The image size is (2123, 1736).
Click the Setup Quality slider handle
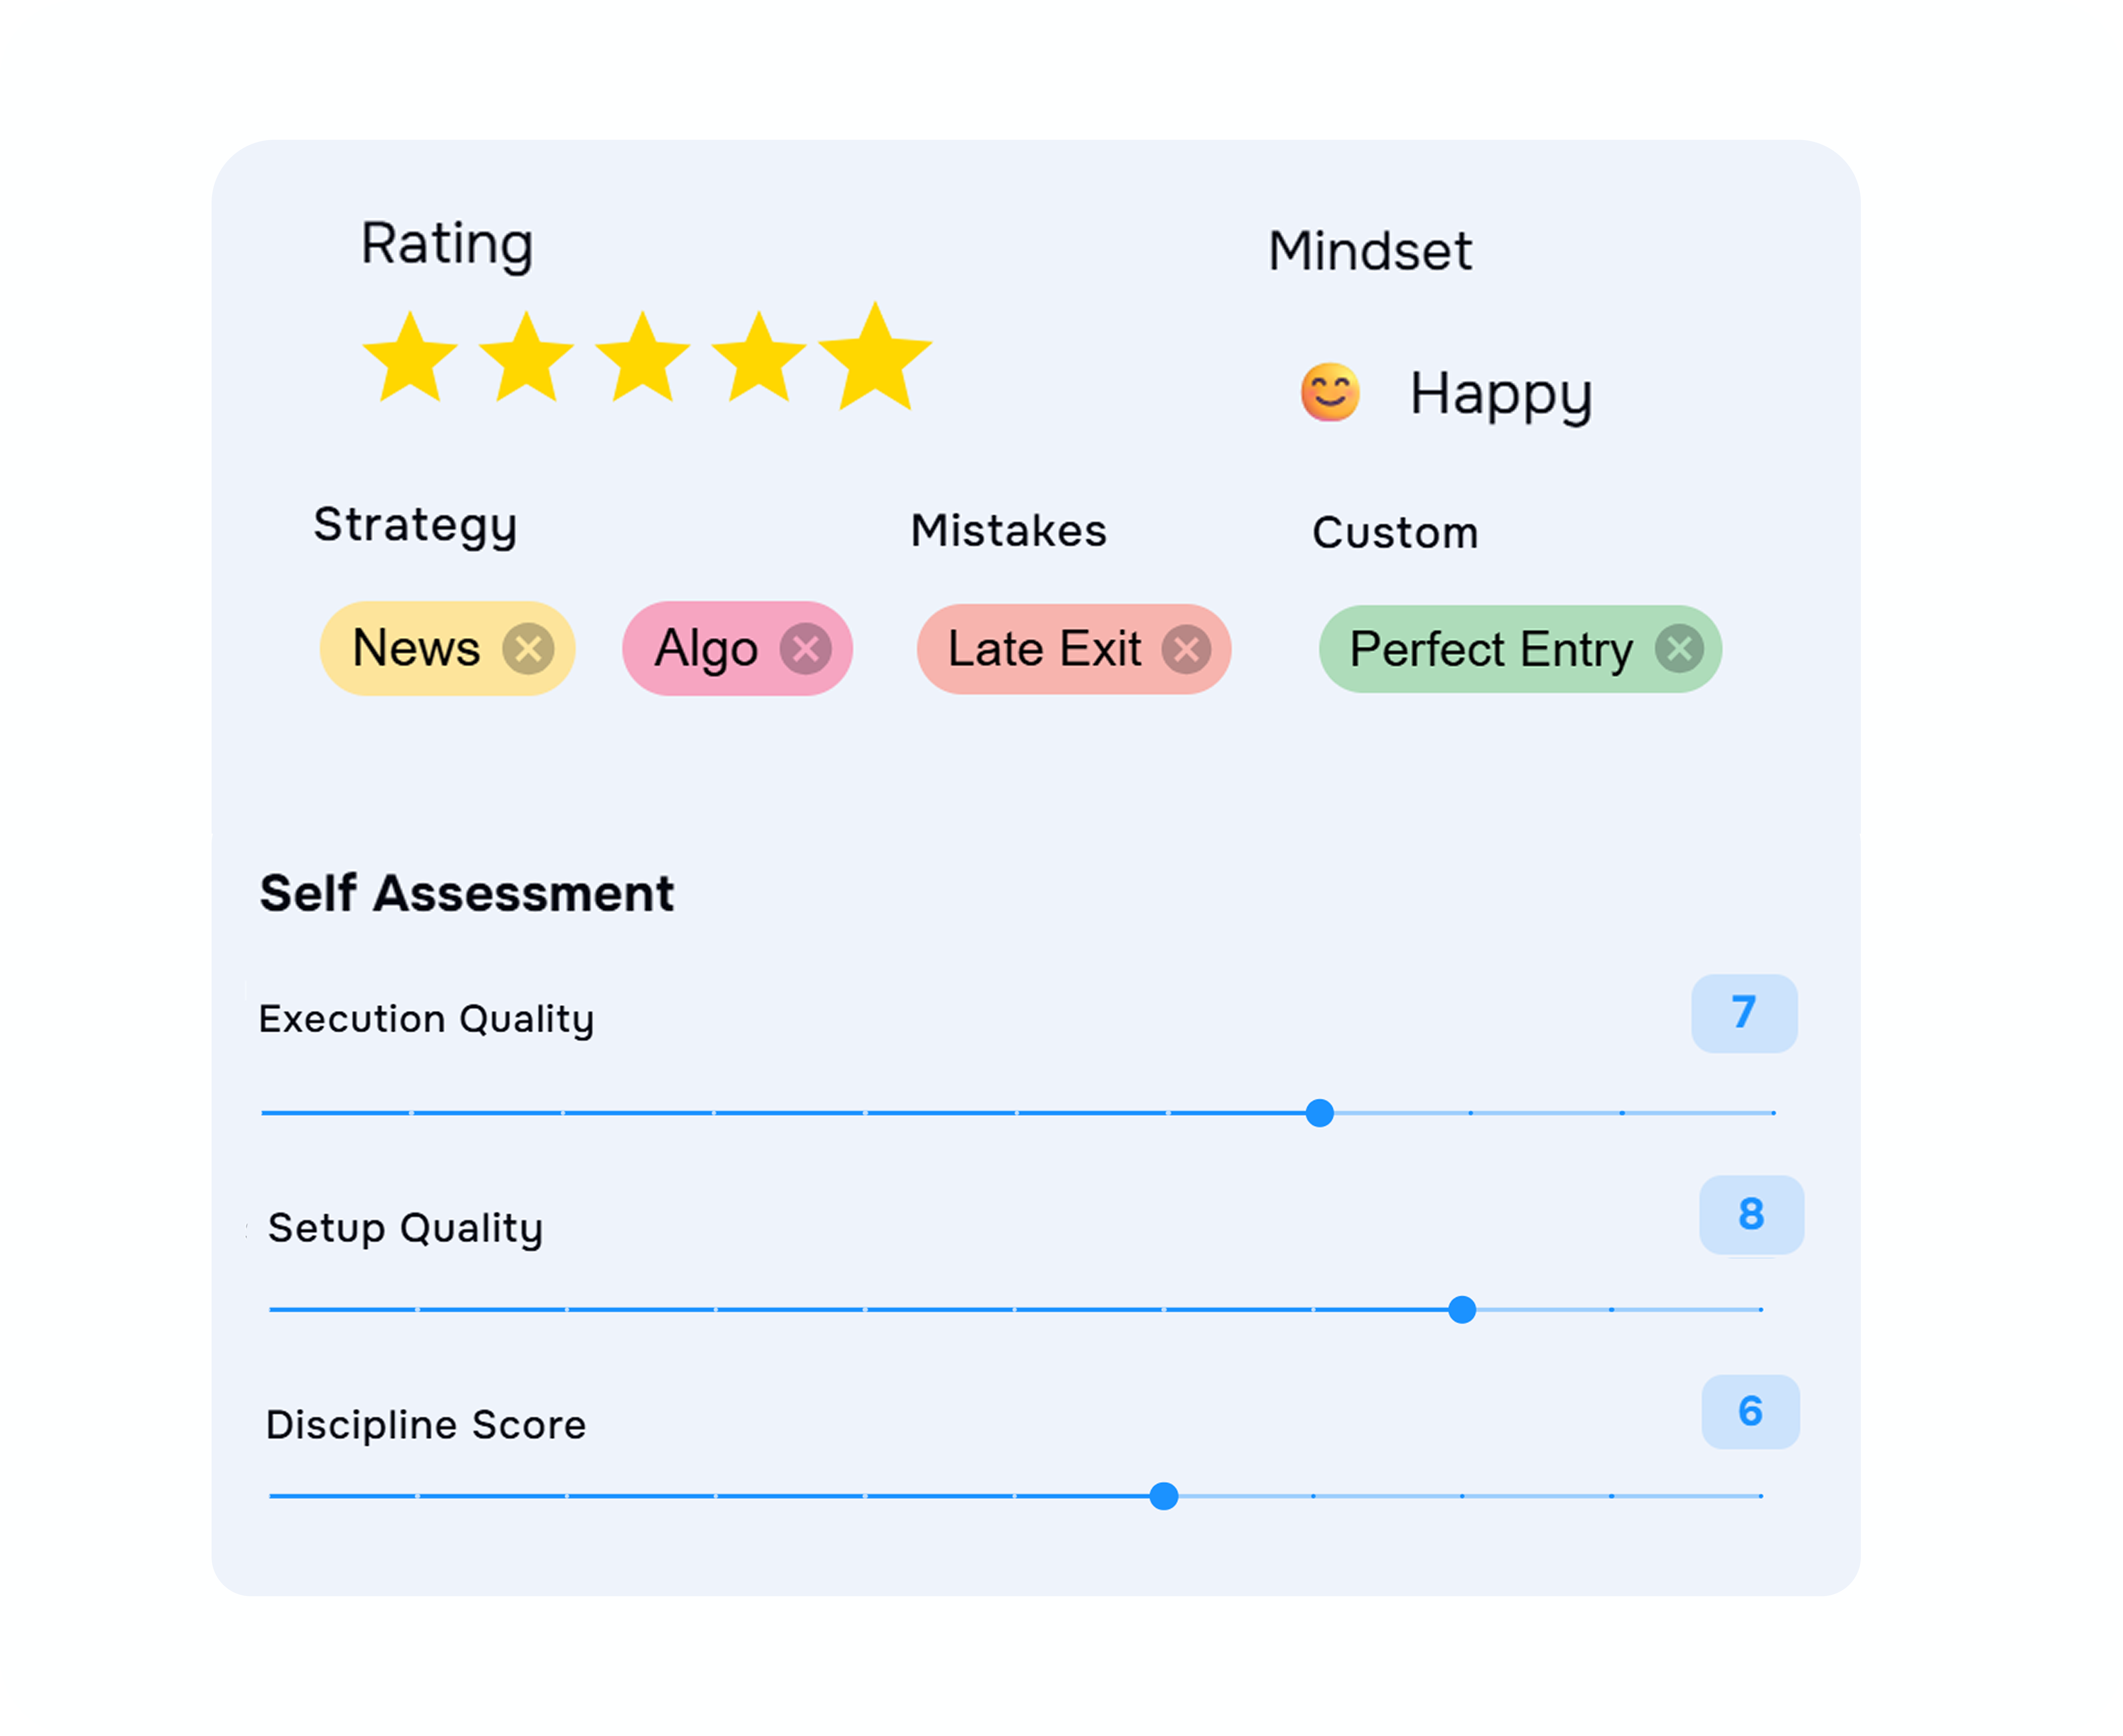click(x=1462, y=1310)
